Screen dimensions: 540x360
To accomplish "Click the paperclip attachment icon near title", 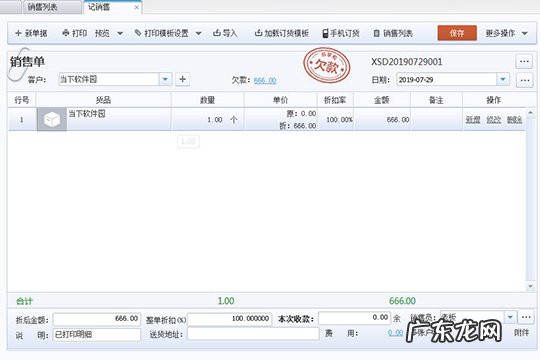I will [x=19, y=64].
